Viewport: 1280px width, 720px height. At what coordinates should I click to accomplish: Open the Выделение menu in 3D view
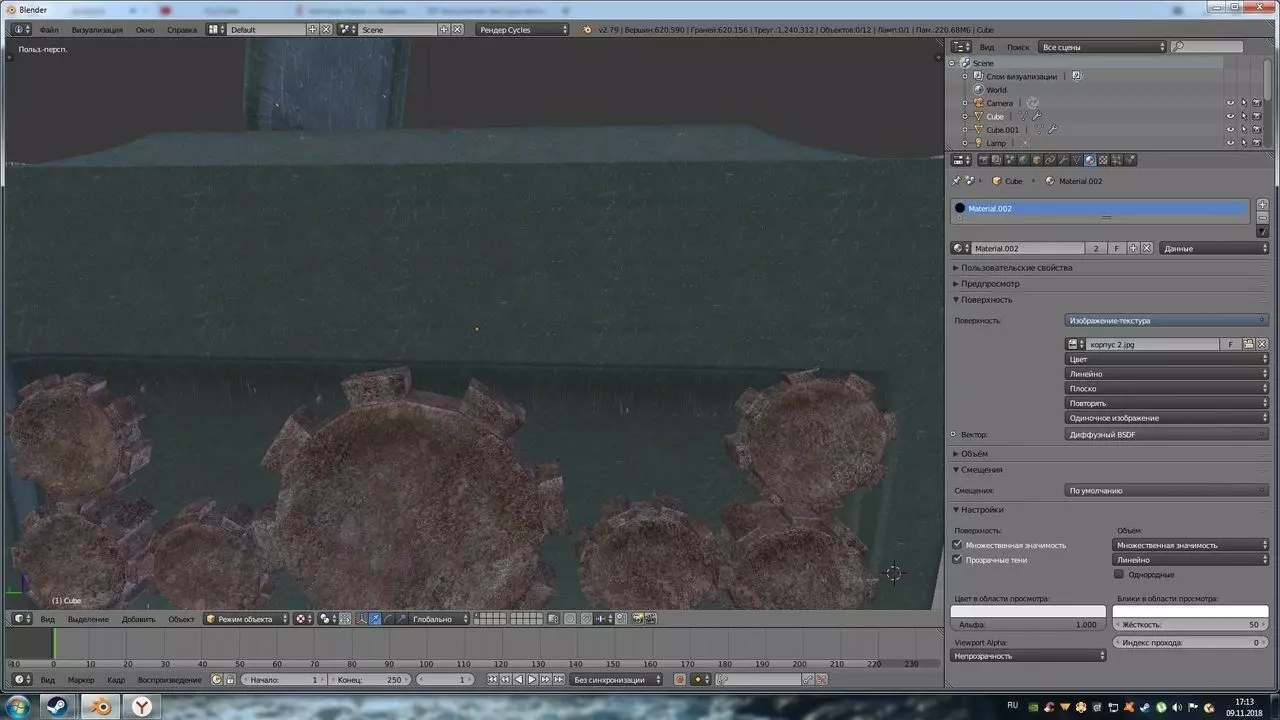pos(88,619)
